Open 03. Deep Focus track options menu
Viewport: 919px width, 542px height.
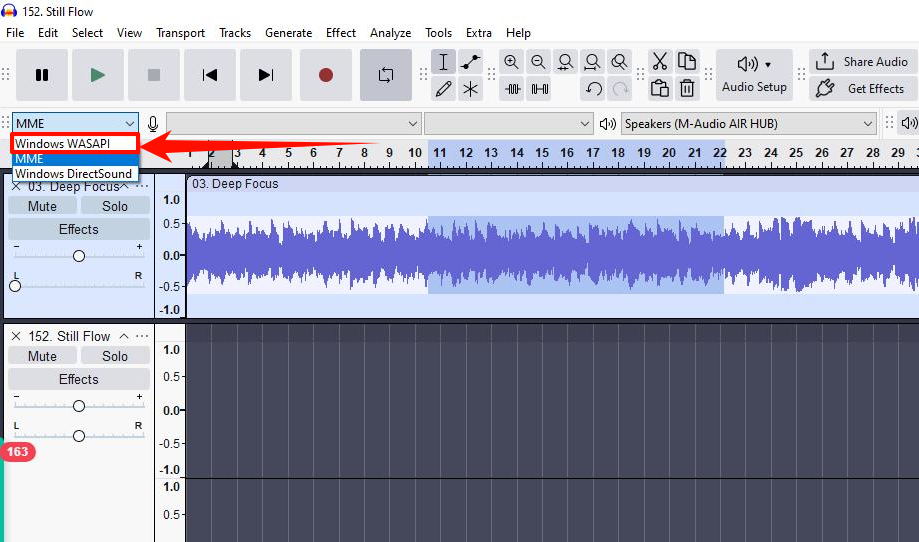point(142,186)
